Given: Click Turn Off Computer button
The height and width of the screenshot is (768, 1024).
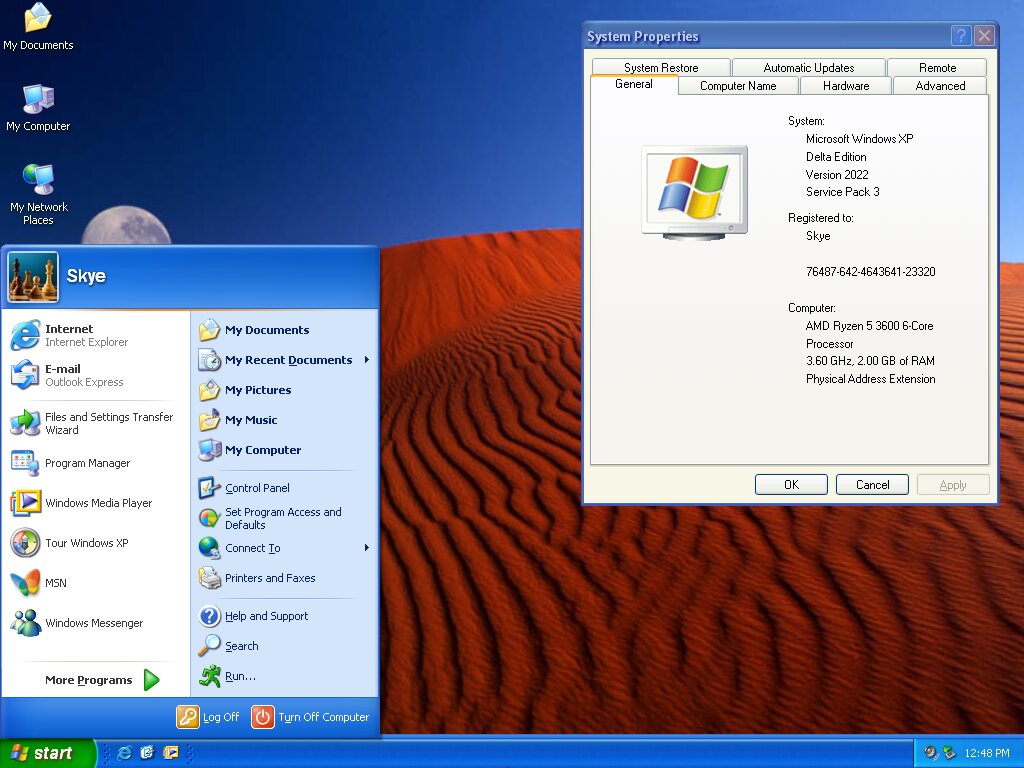Looking at the screenshot, I should pos(311,716).
